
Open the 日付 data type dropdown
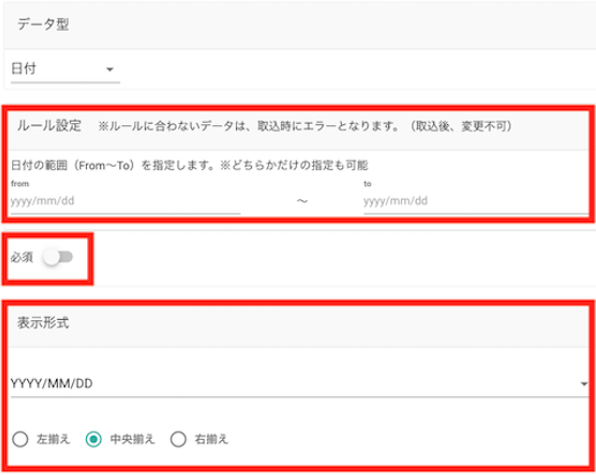click(65, 70)
